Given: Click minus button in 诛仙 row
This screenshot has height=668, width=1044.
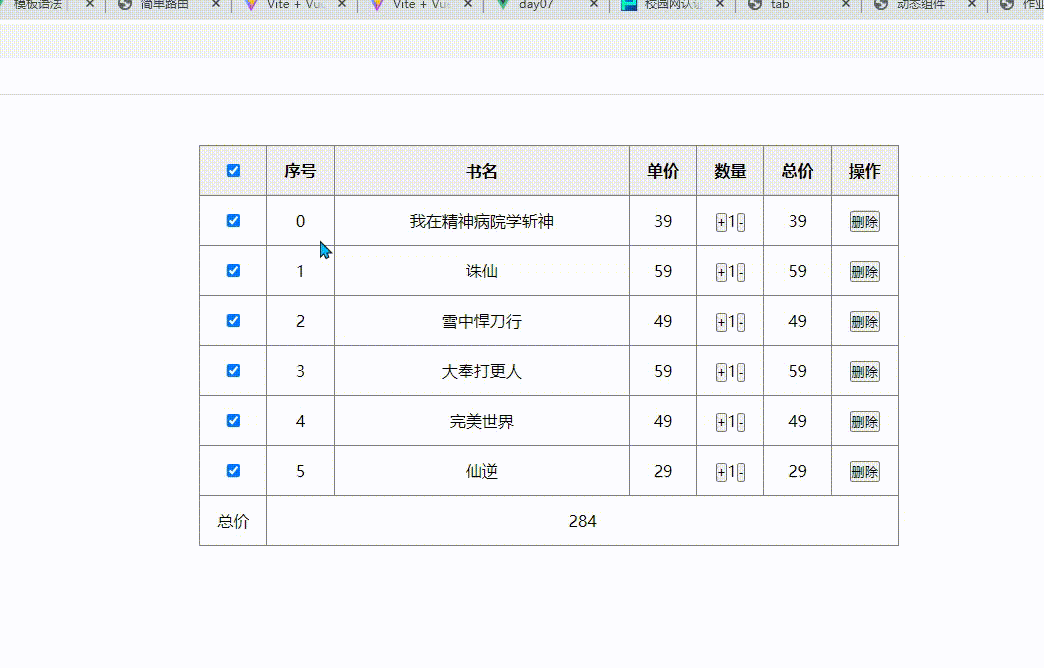Looking at the screenshot, I should click(741, 272).
